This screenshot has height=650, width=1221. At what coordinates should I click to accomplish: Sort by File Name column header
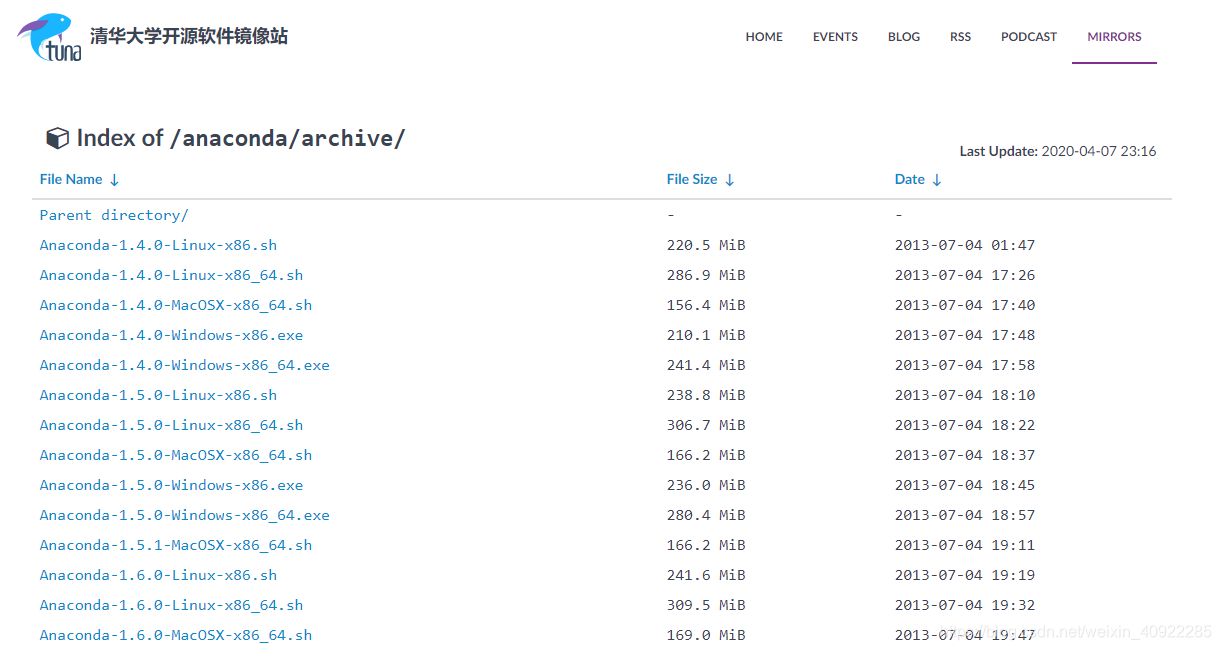(79, 179)
